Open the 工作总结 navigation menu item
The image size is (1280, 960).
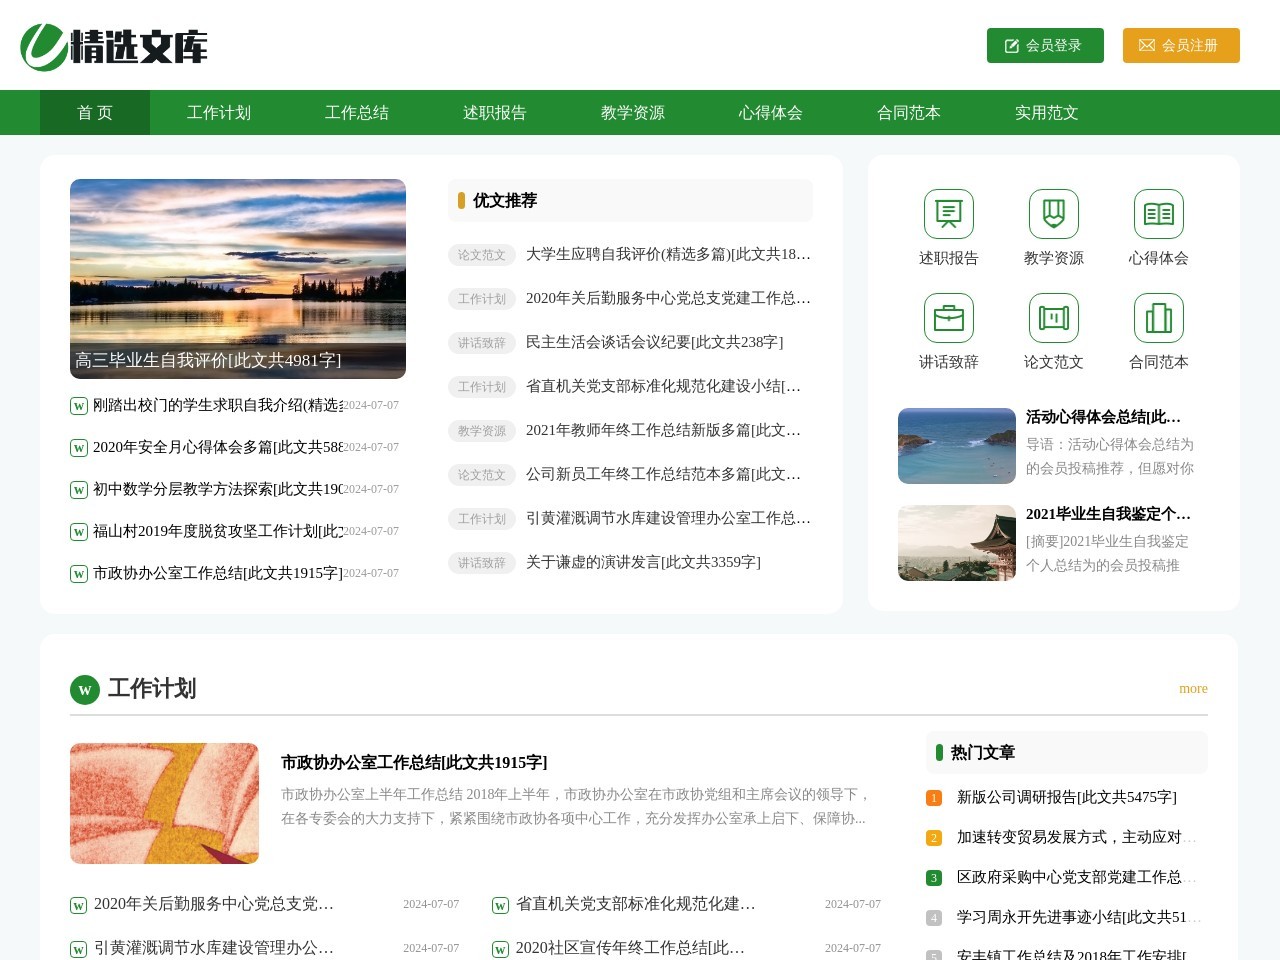[x=356, y=113]
